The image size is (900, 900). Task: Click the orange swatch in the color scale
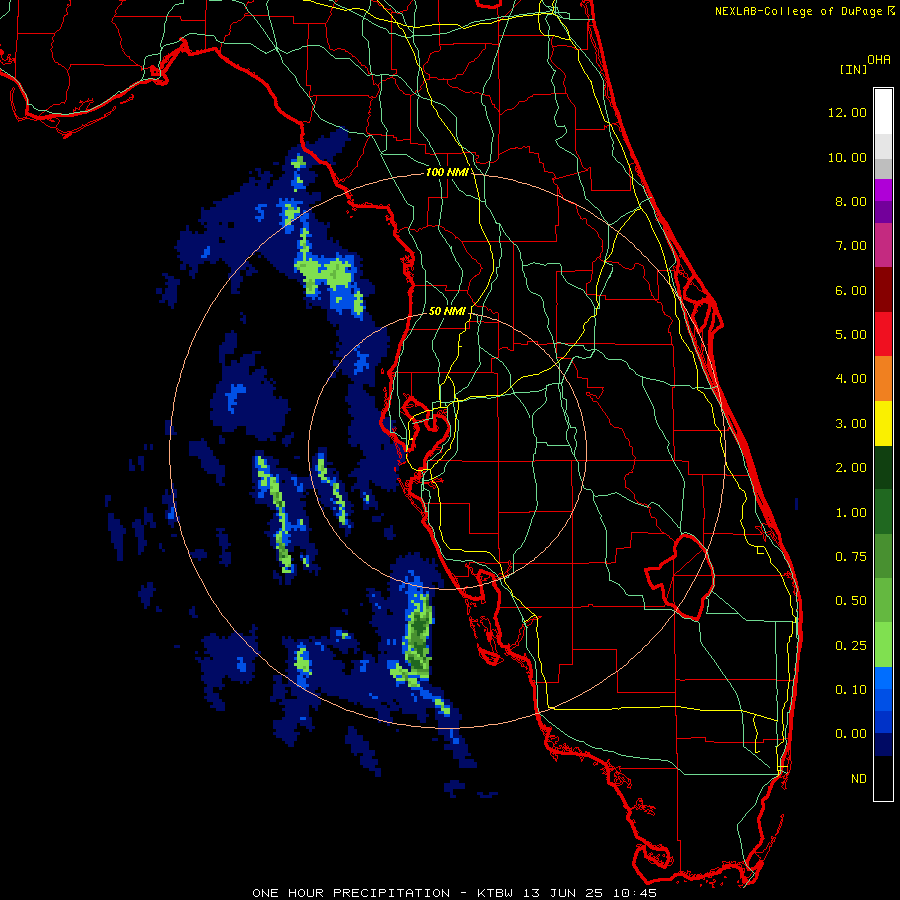click(883, 379)
